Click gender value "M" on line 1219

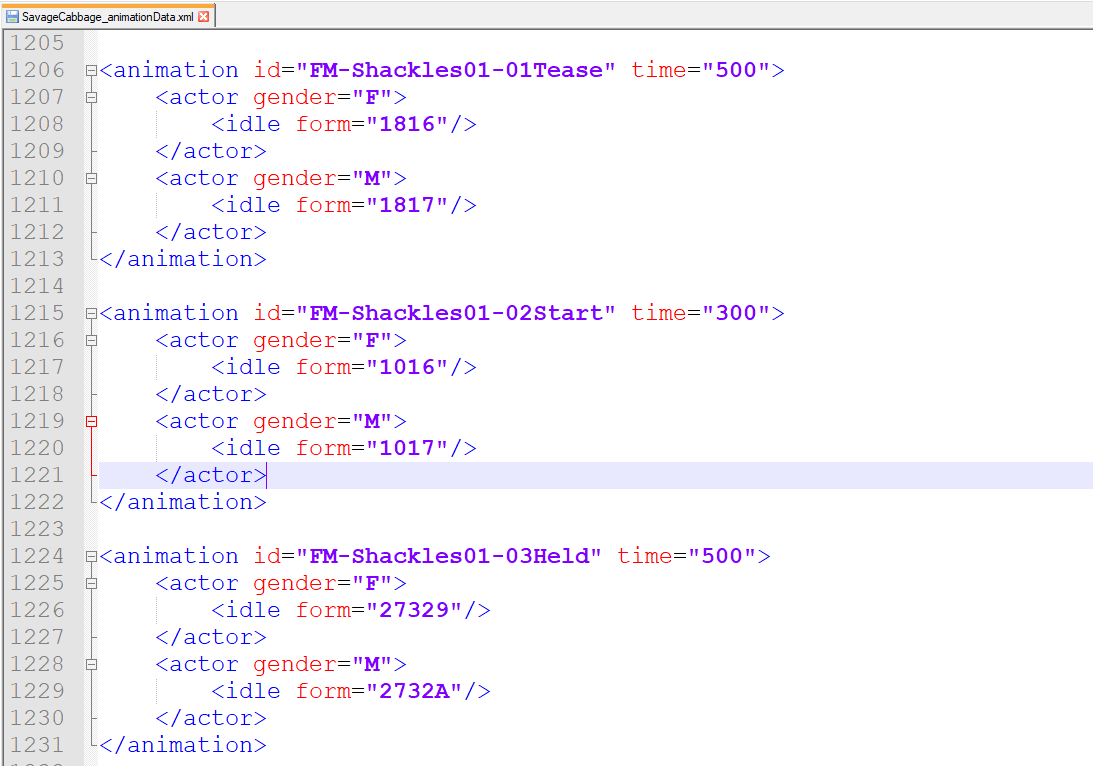click(x=372, y=421)
